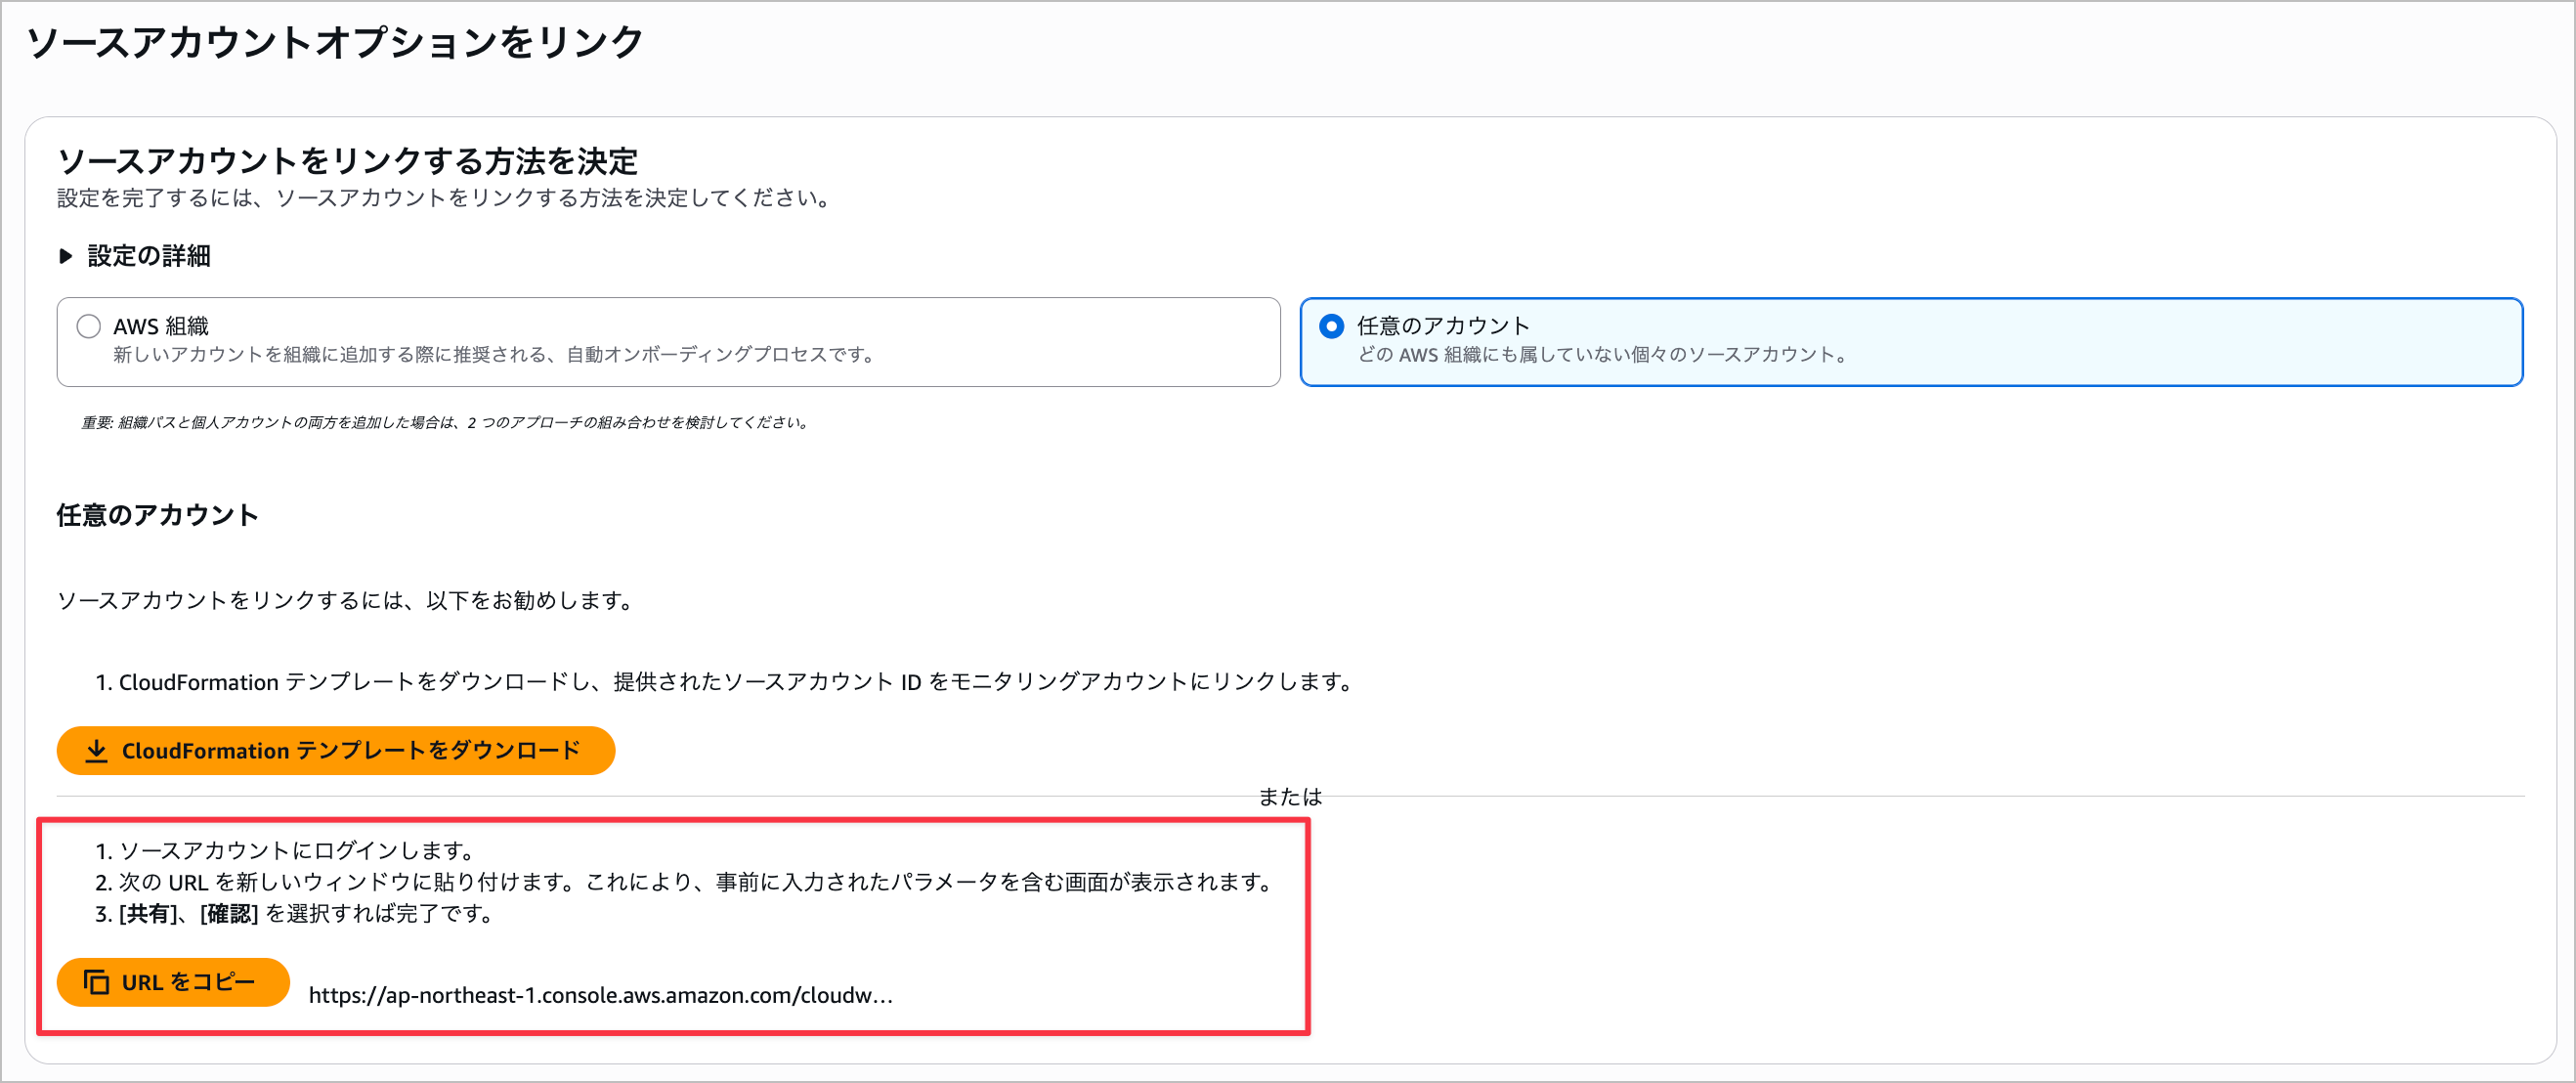This screenshot has width=2576, height=1083.
Task: Click the filled radio circle of 任意のアカウント
Action: pos(1331,325)
